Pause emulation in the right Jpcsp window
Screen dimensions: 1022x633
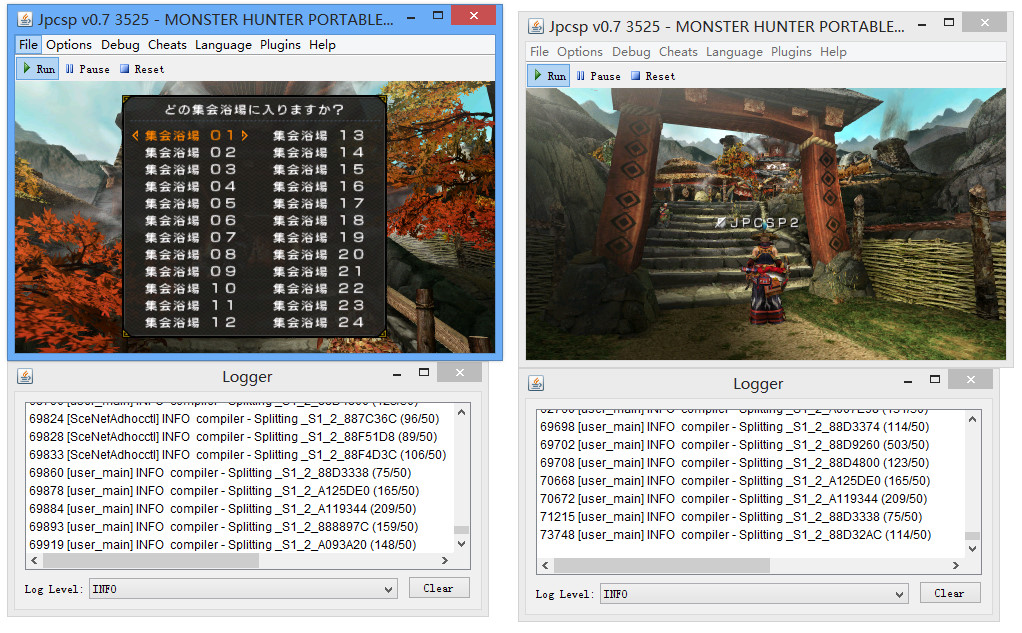tap(598, 76)
